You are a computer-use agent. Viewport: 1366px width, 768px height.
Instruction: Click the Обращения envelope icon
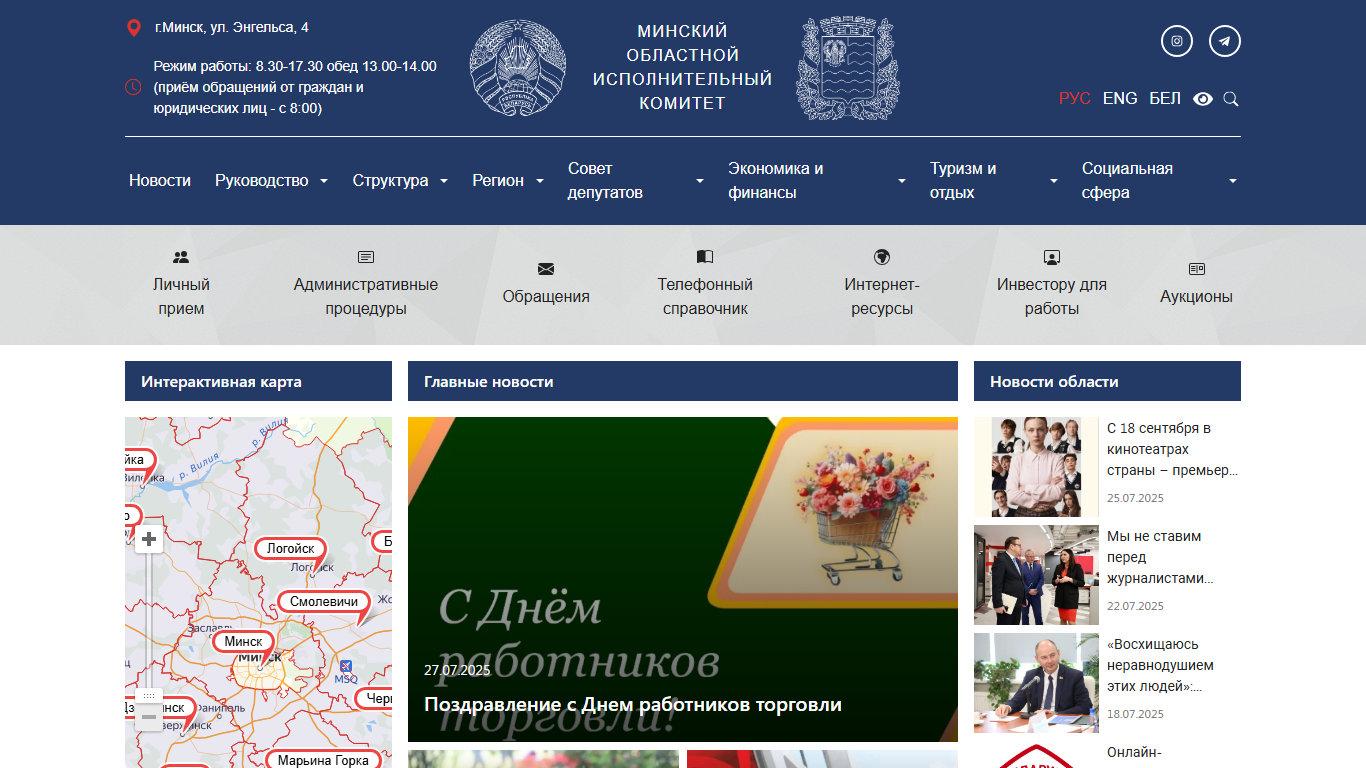click(x=546, y=269)
